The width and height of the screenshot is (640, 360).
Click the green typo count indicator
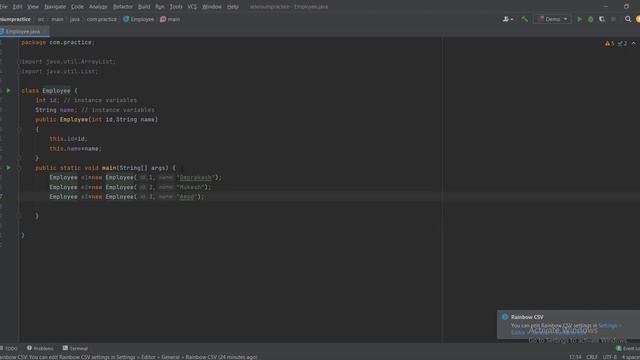[622, 43]
